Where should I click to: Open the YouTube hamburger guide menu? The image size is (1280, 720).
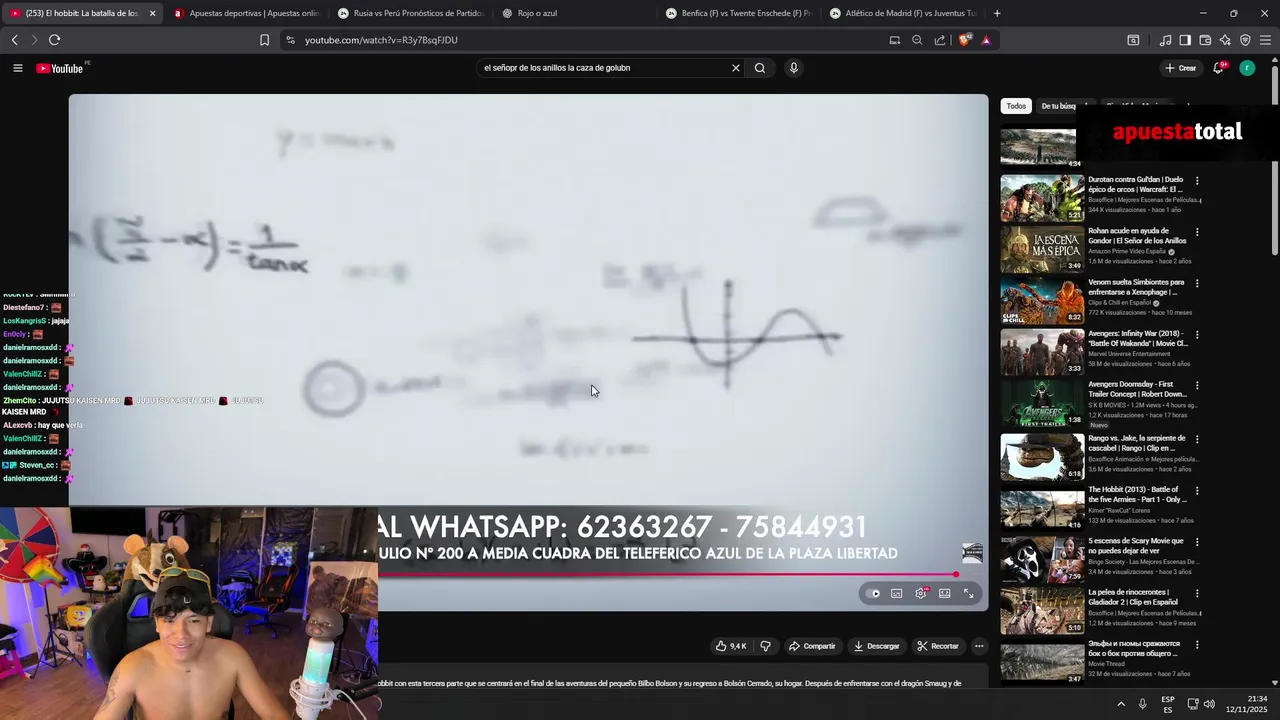17,68
